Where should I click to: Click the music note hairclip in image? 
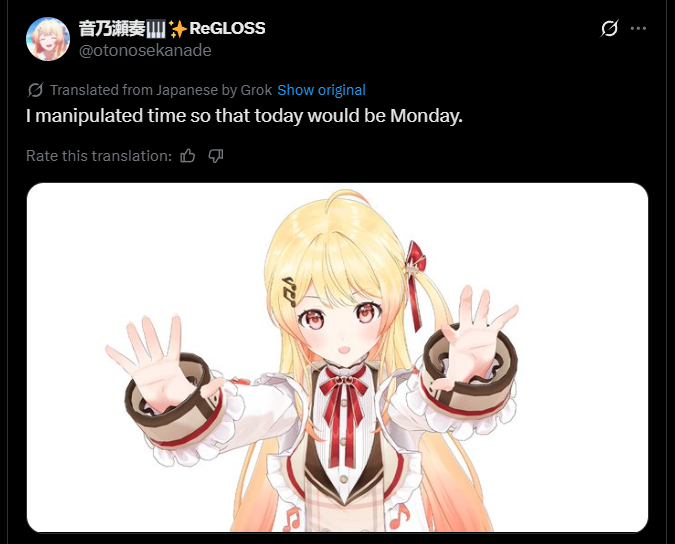(288, 291)
